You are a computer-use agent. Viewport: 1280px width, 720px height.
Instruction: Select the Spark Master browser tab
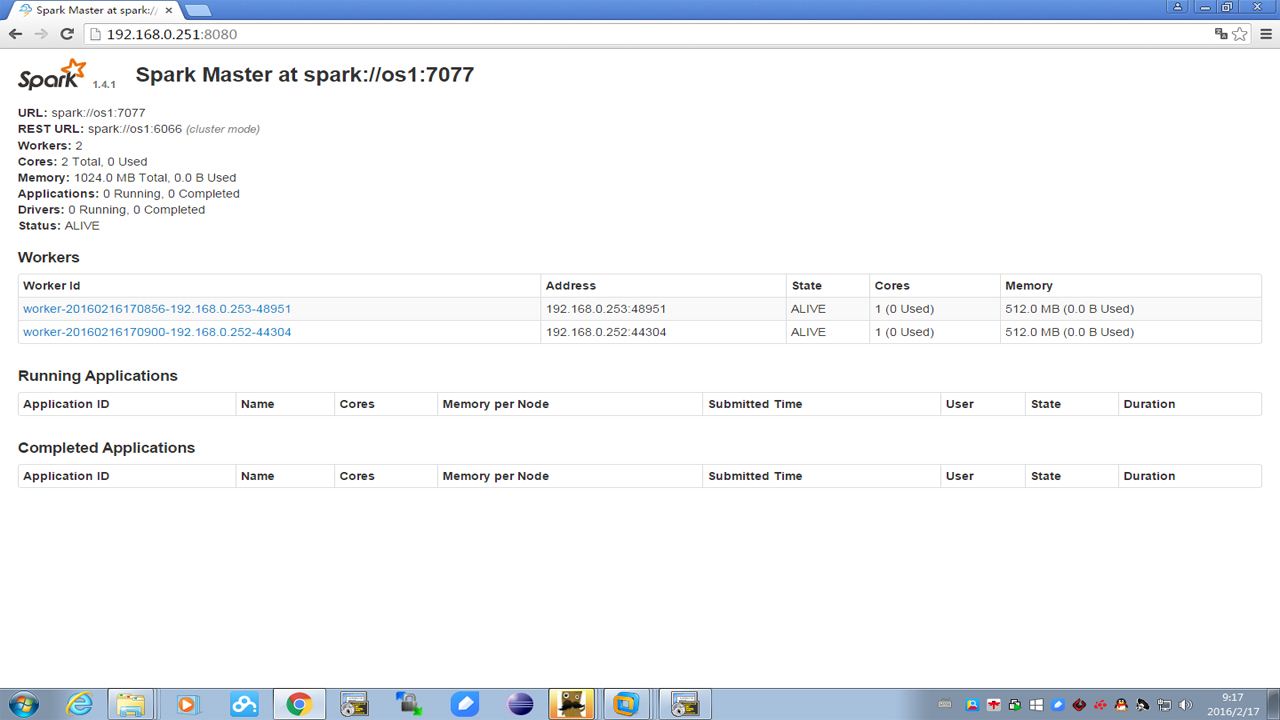click(x=92, y=10)
